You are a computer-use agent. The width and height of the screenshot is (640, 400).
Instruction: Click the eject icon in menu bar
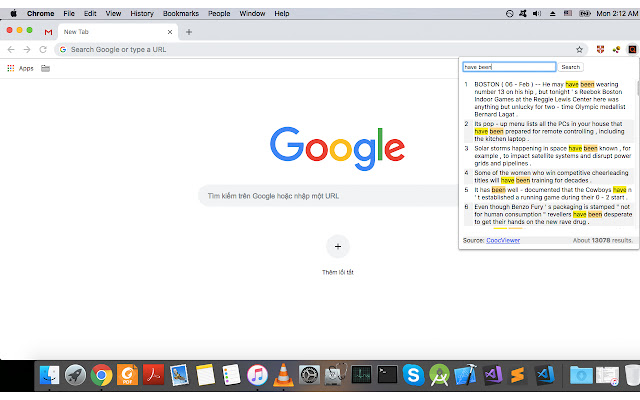(552, 13)
